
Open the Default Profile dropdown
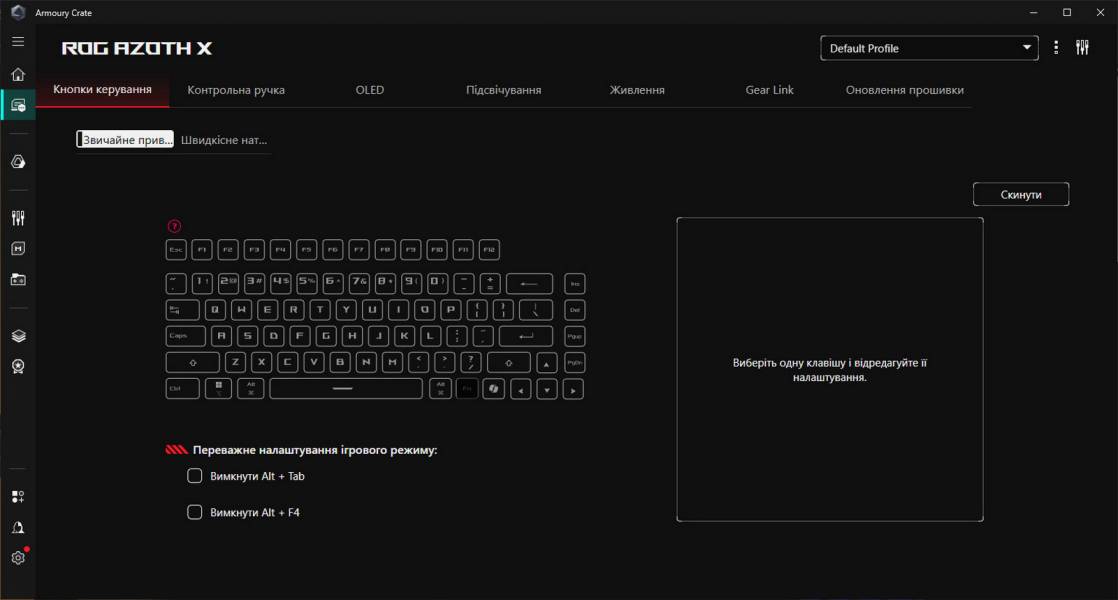[929, 48]
